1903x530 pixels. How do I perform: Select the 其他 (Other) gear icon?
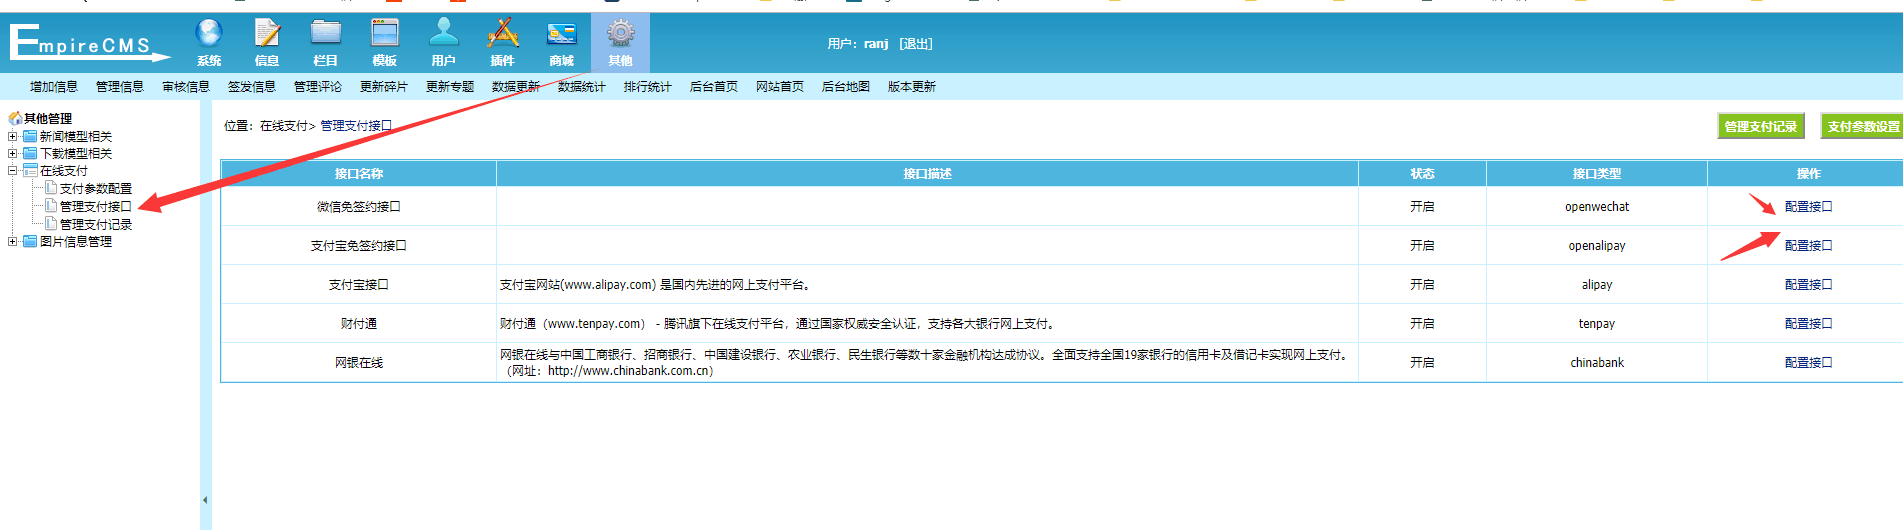620,36
